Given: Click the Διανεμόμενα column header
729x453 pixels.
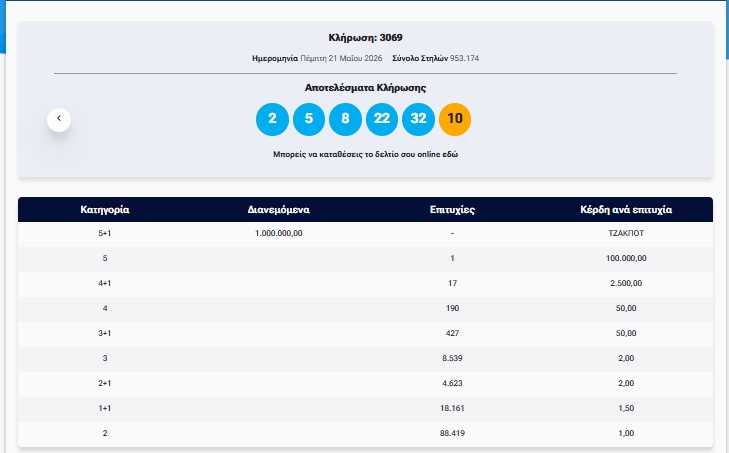Looking at the screenshot, I should 278,210.
